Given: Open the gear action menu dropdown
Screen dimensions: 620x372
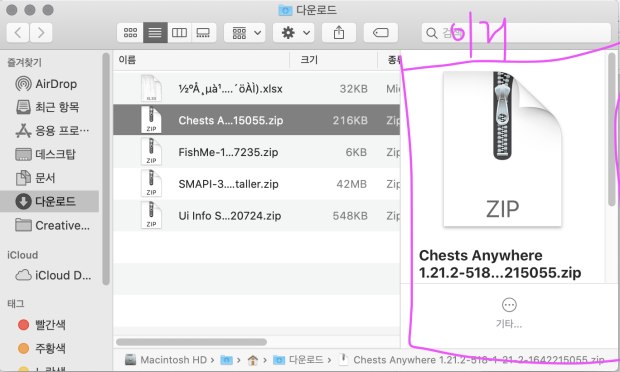Looking at the screenshot, I should (x=293, y=33).
